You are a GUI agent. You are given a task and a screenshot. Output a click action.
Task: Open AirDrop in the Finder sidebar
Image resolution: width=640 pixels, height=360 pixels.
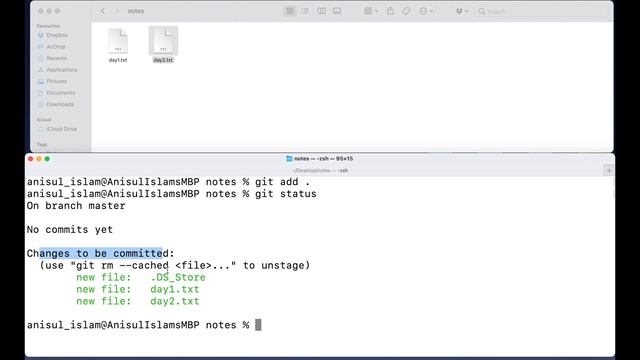tap(56, 47)
